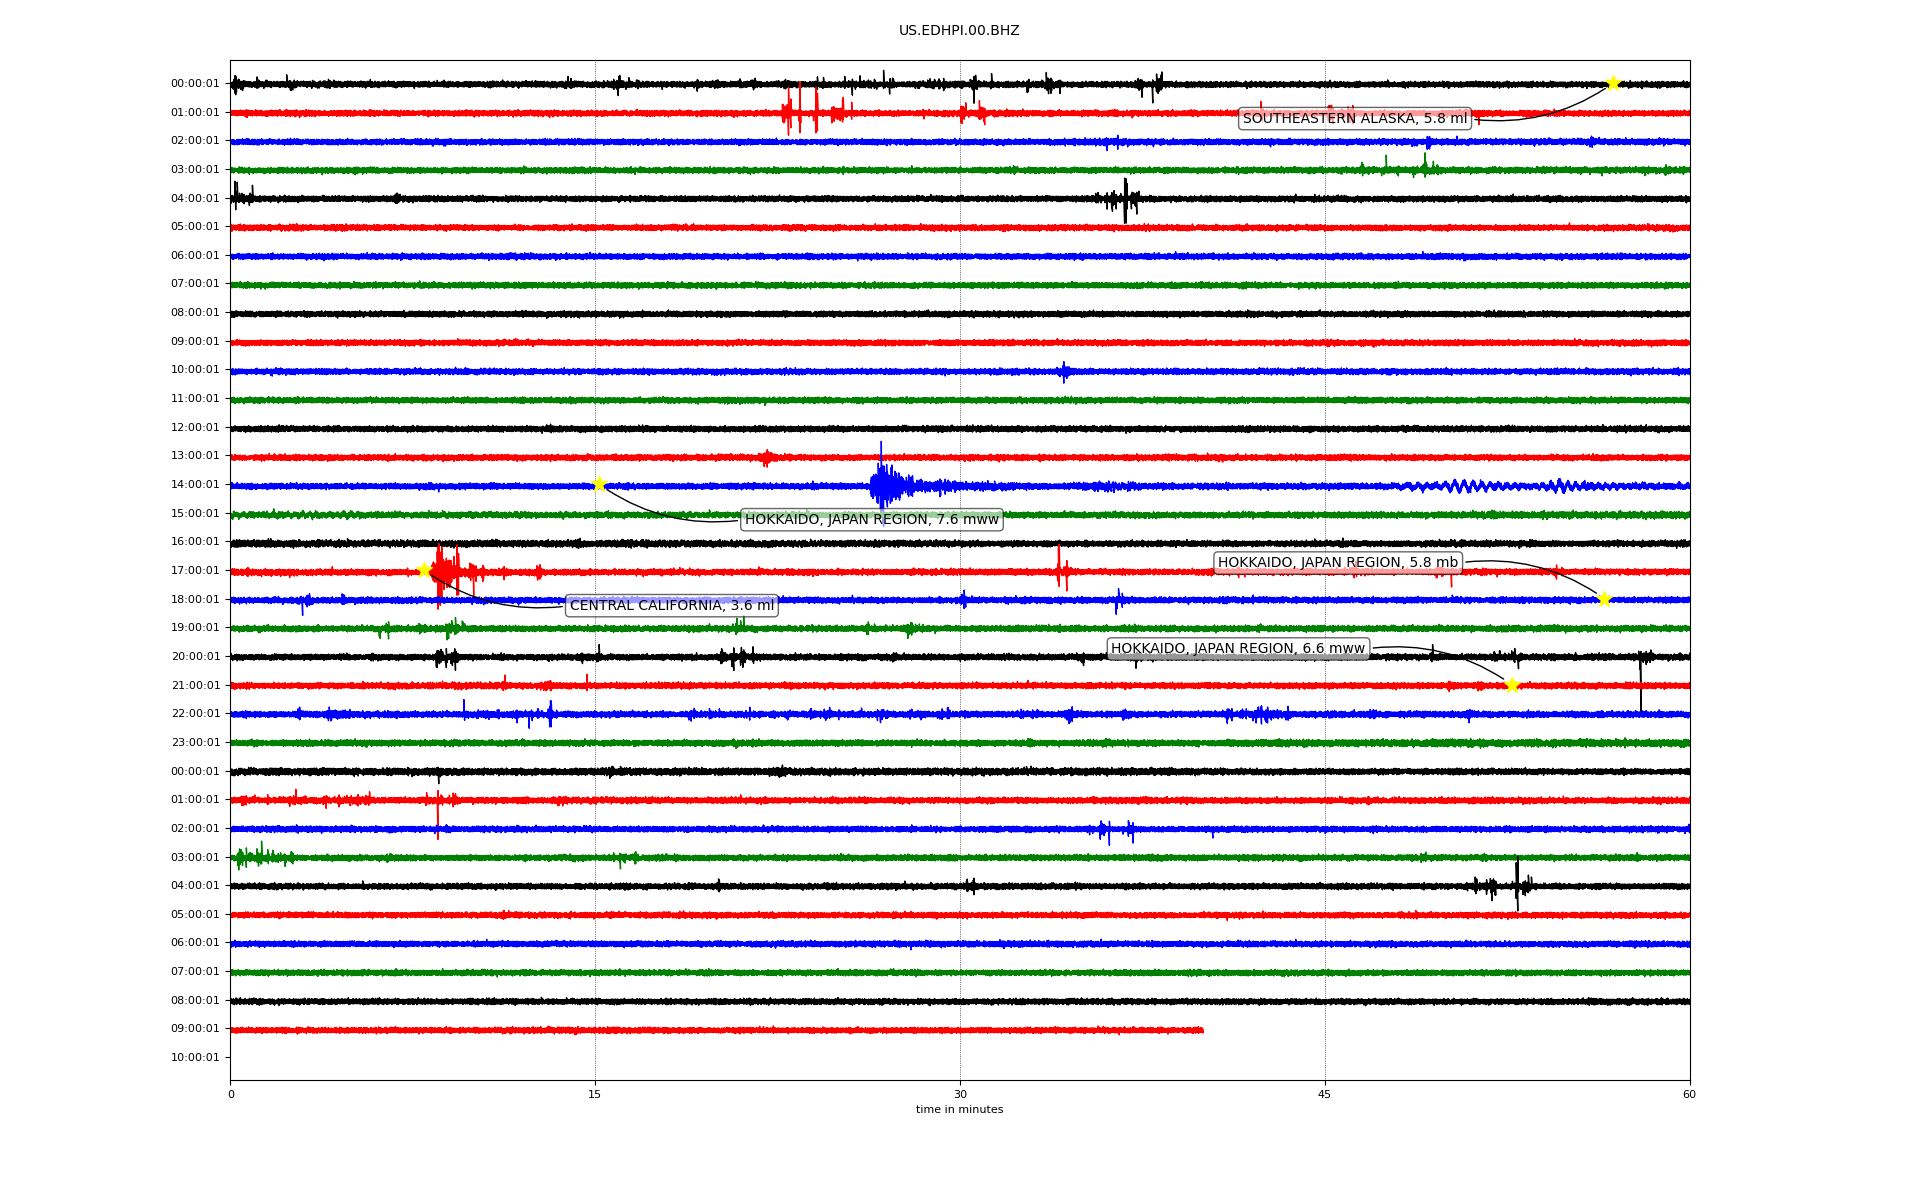Click the large blue waveform burst on the 14:00:01 trace

884,486
